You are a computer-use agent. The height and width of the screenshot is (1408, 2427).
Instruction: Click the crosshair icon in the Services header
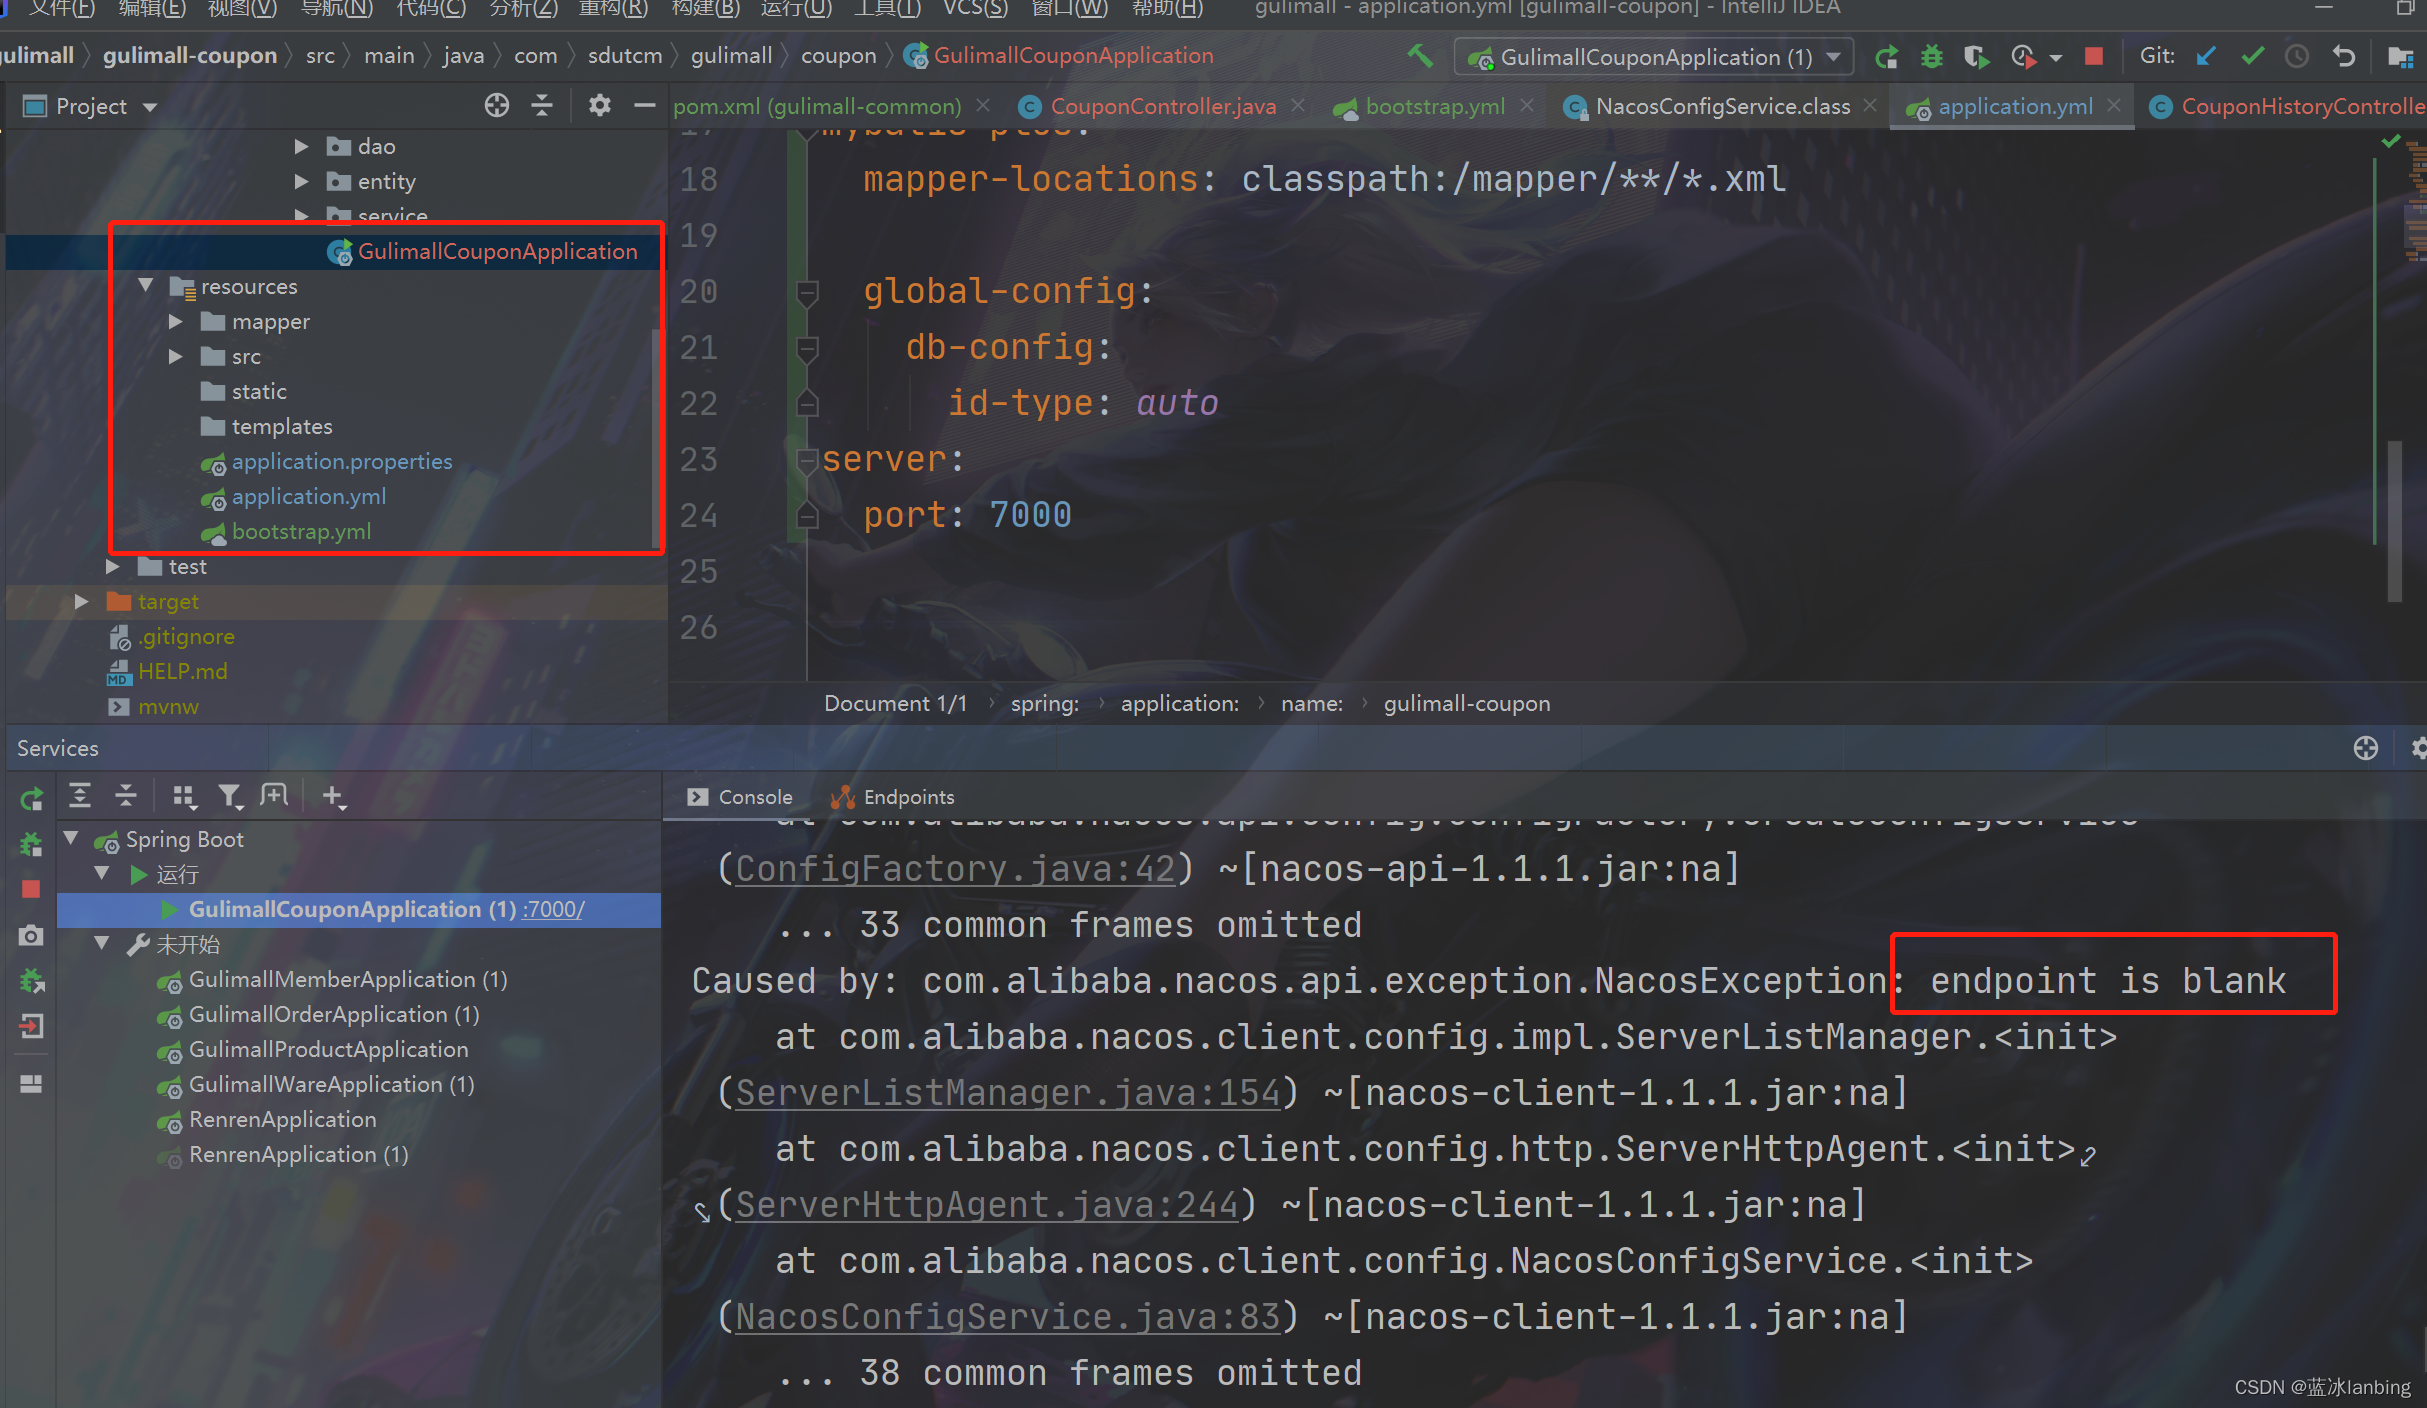[x=2366, y=748]
